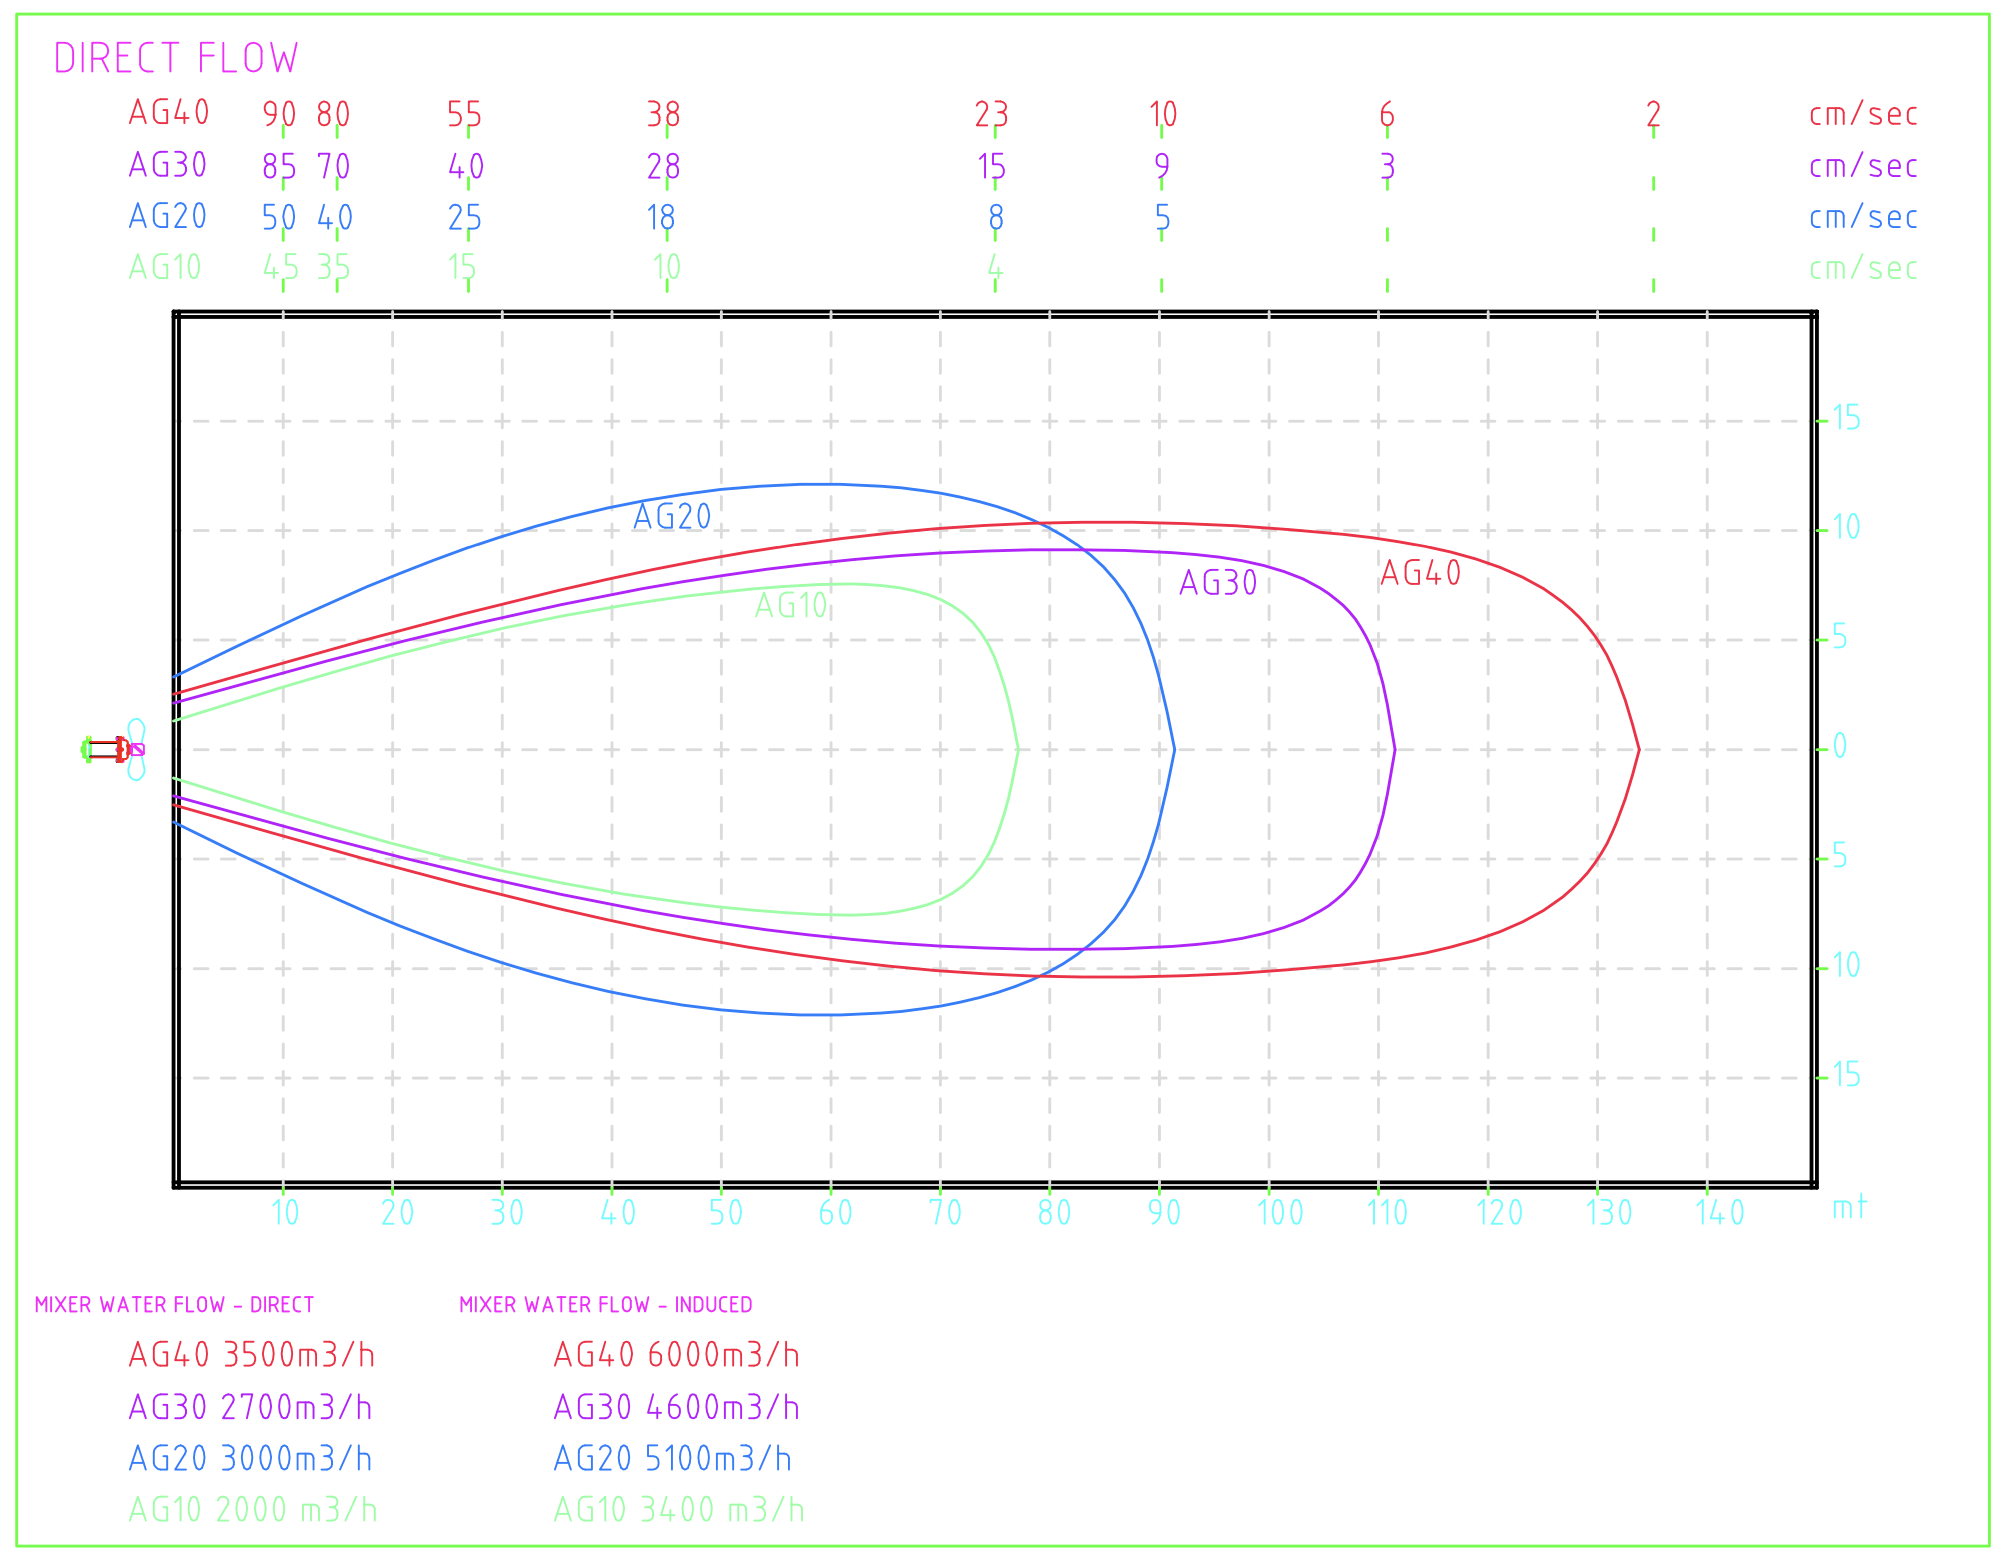Click the red AG40 row header in velocity table

pos(169,113)
